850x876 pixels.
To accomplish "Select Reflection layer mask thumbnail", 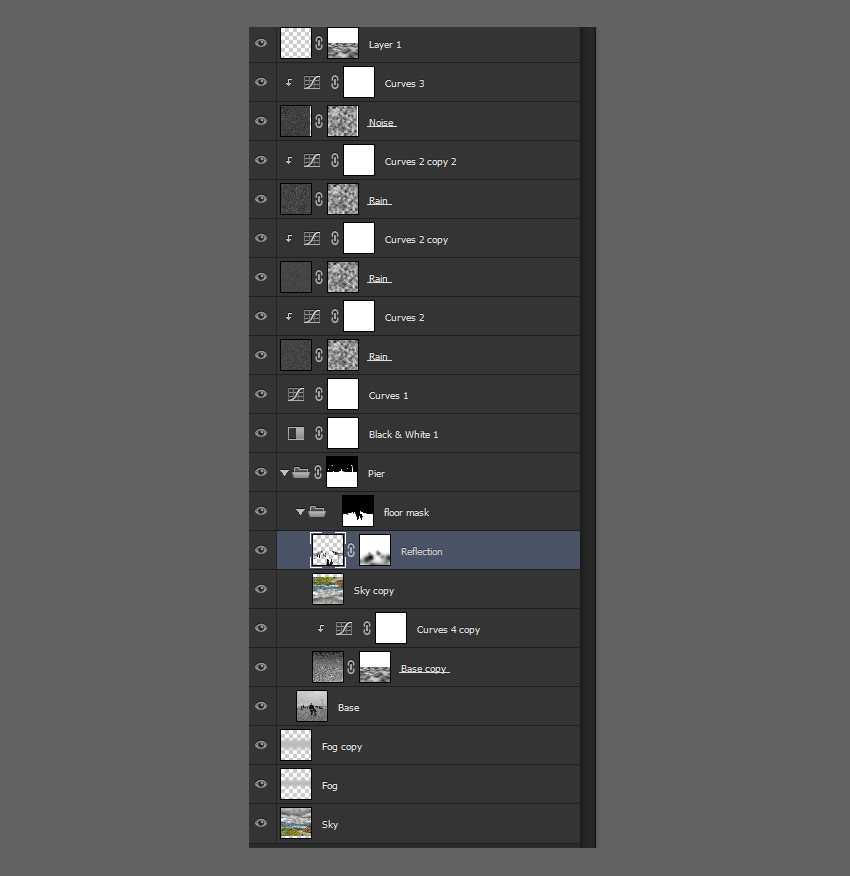I will pyautogui.click(x=374, y=550).
